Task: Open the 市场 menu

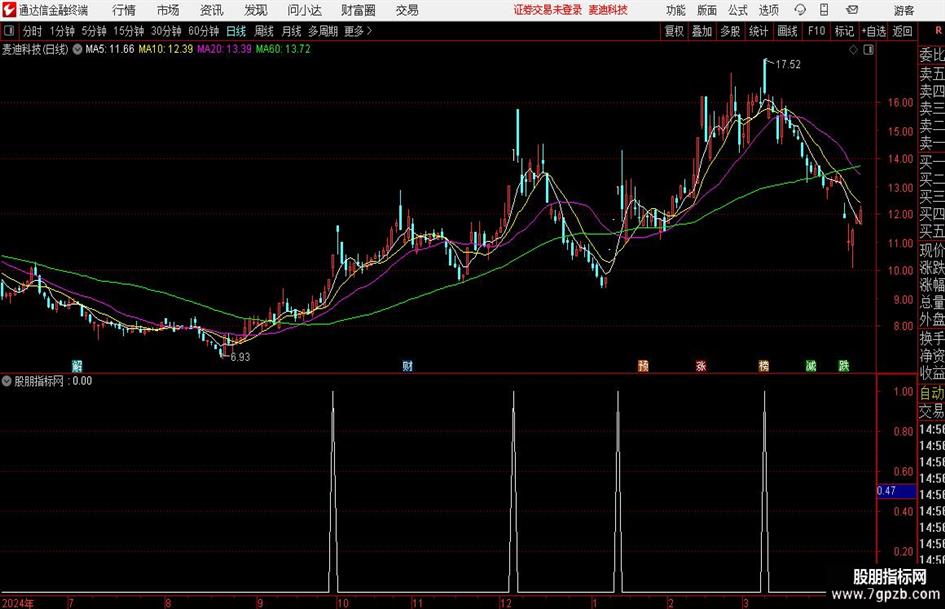Action: [x=168, y=10]
